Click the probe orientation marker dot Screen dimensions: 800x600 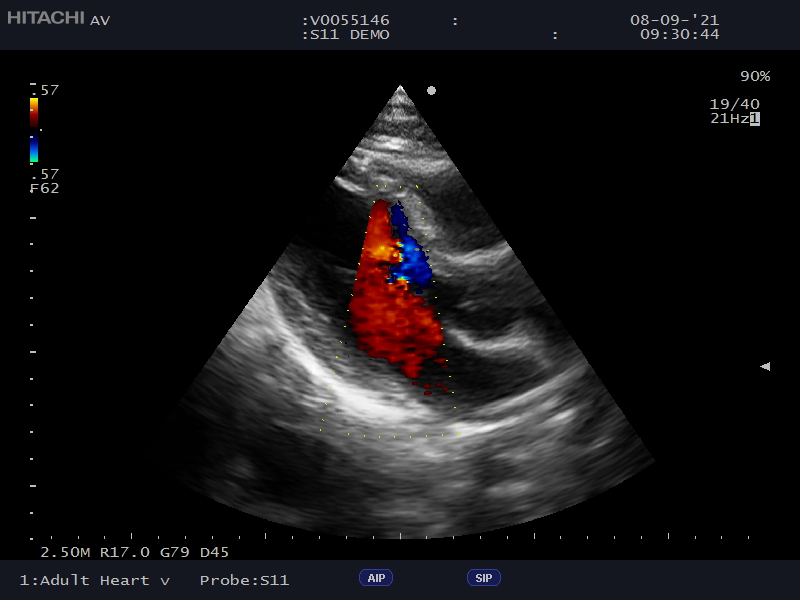(431, 90)
